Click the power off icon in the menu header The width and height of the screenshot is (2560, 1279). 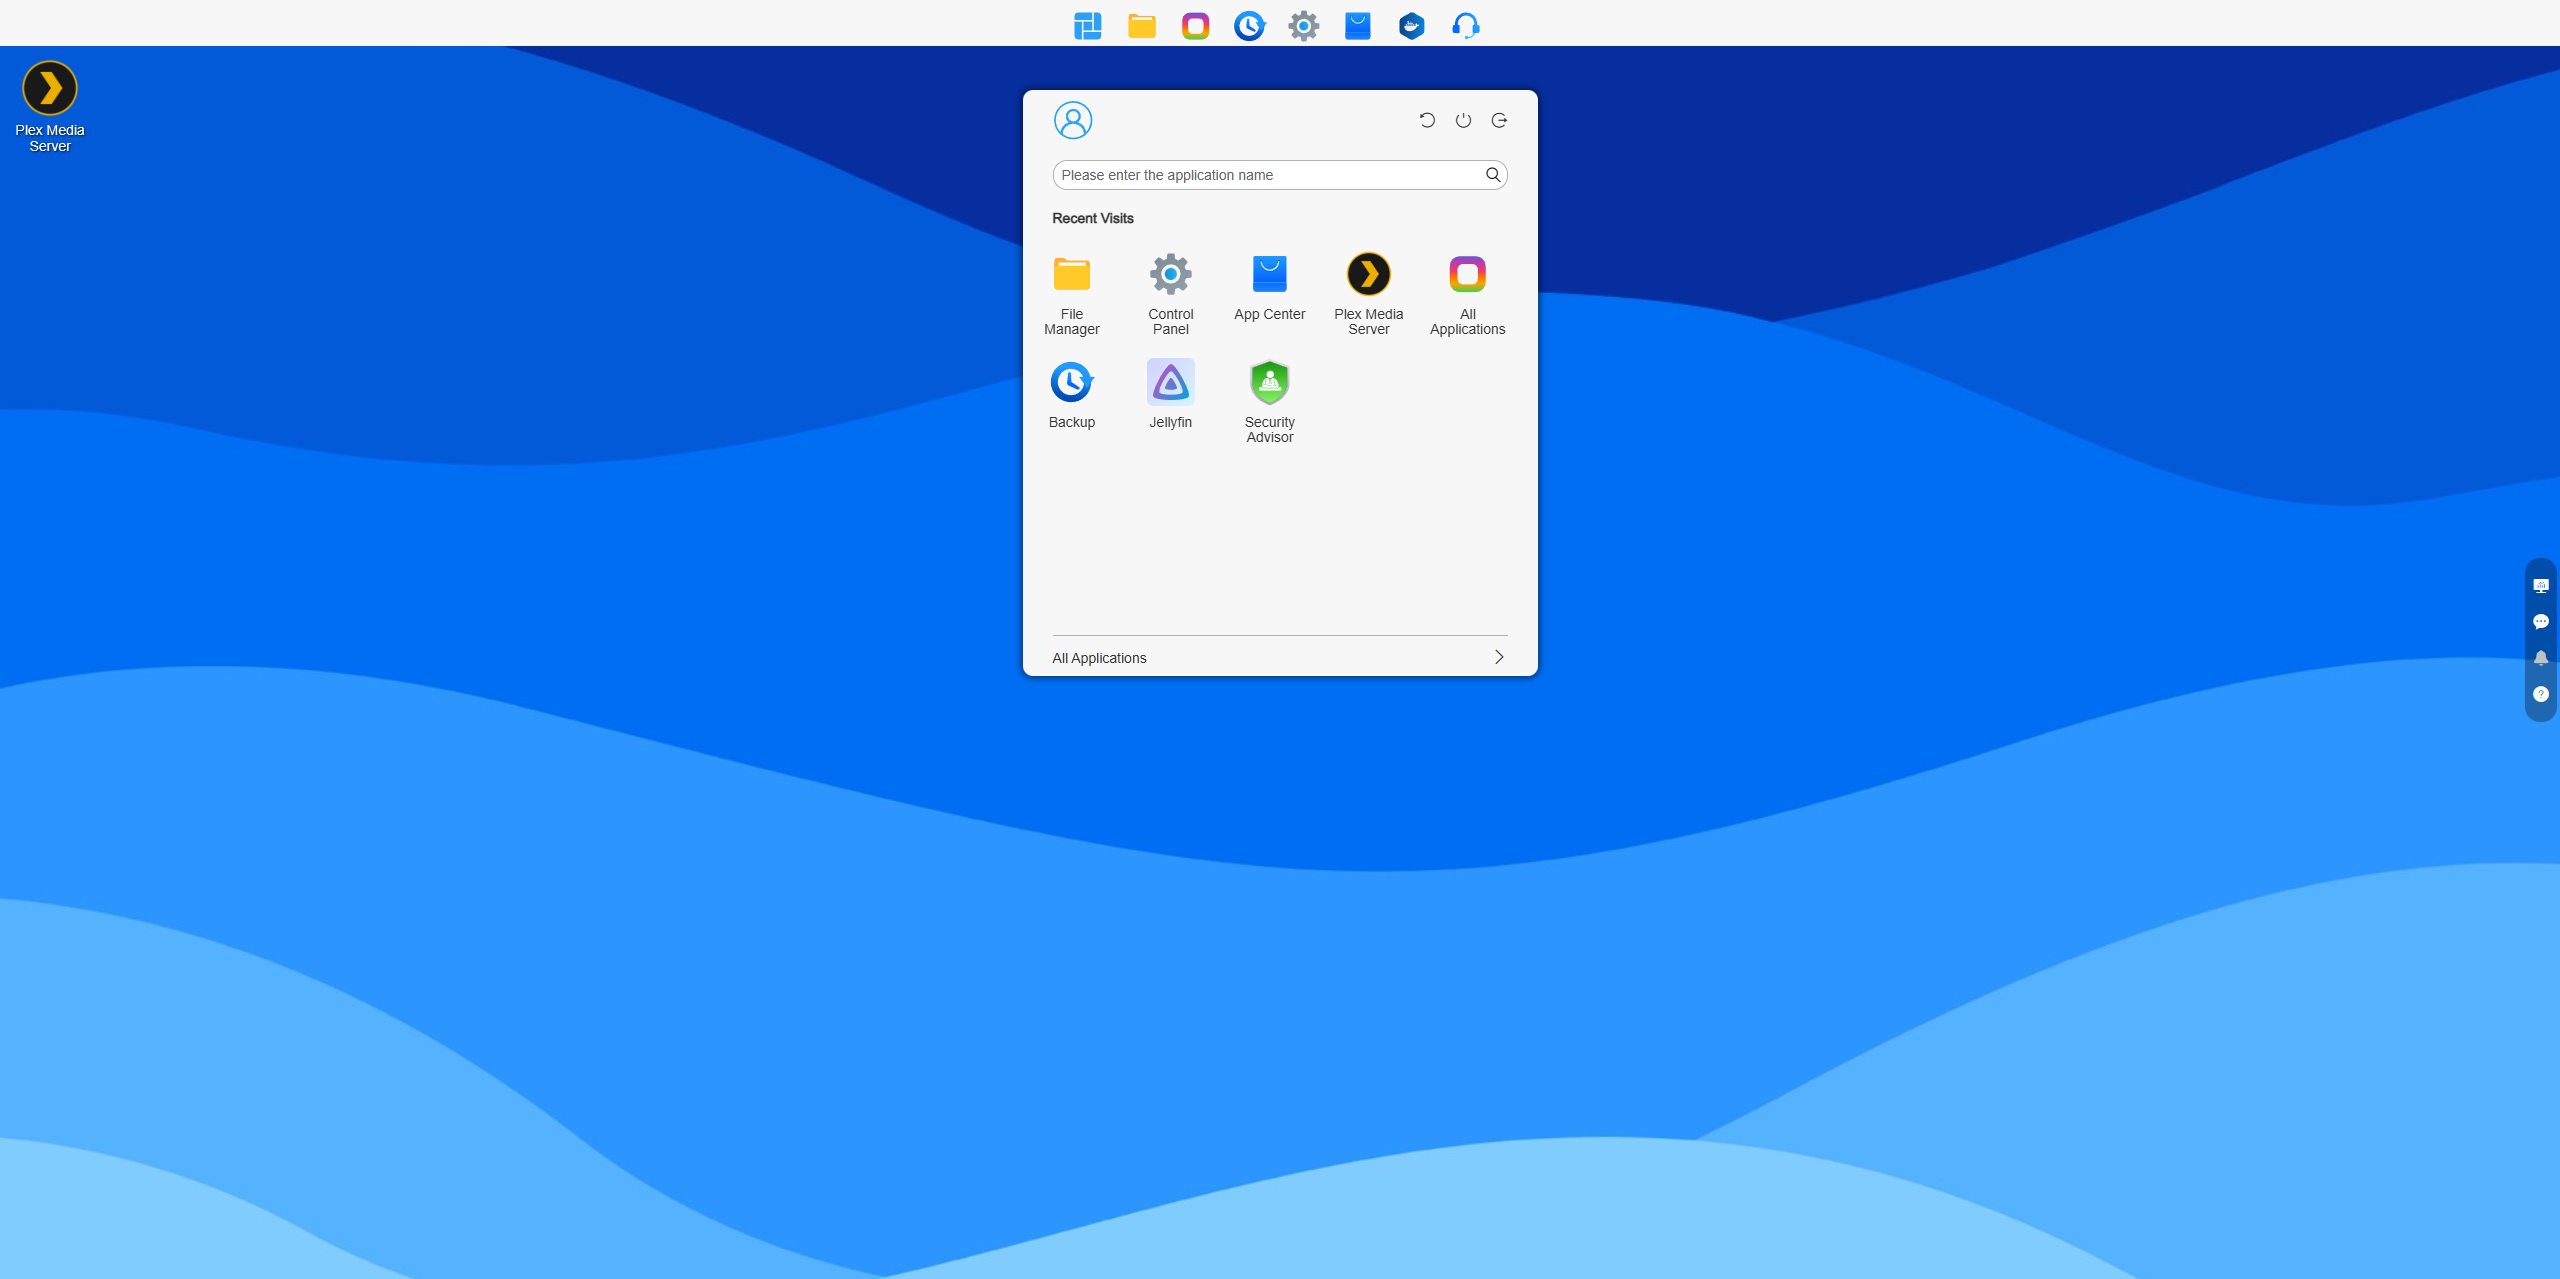(x=1463, y=120)
